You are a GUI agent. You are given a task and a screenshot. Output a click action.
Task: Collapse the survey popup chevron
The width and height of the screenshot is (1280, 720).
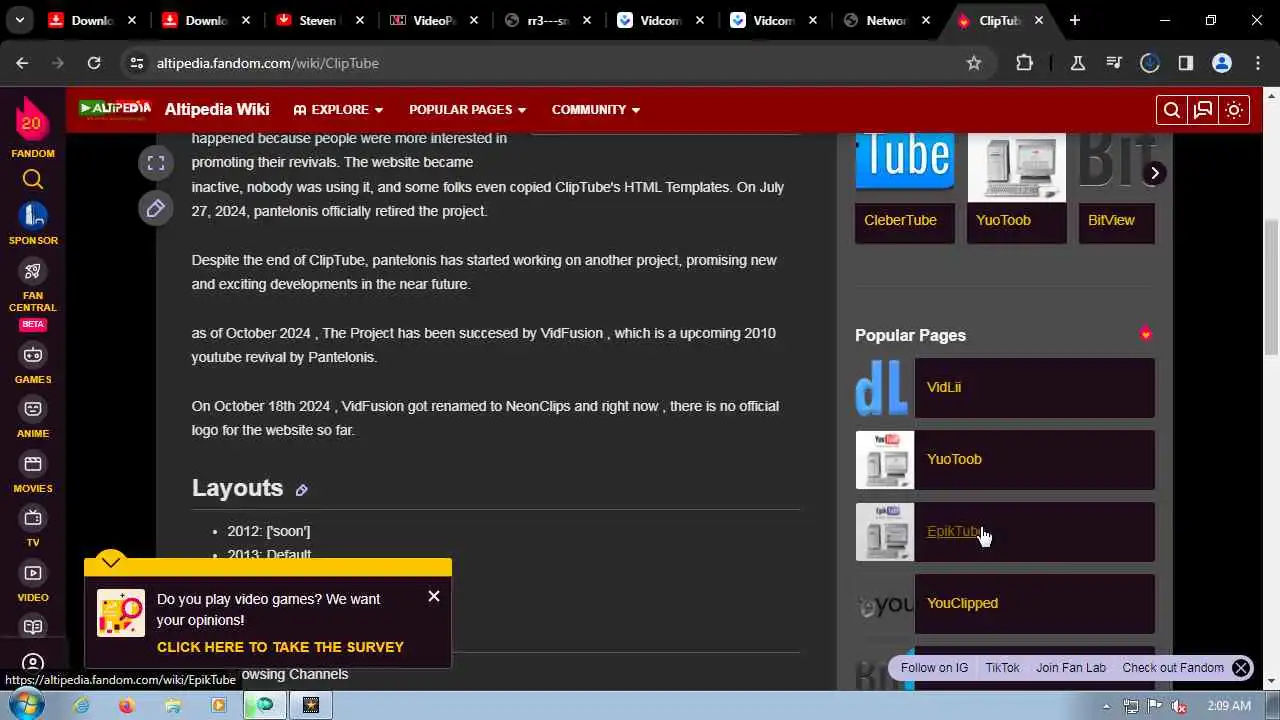click(111, 561)
